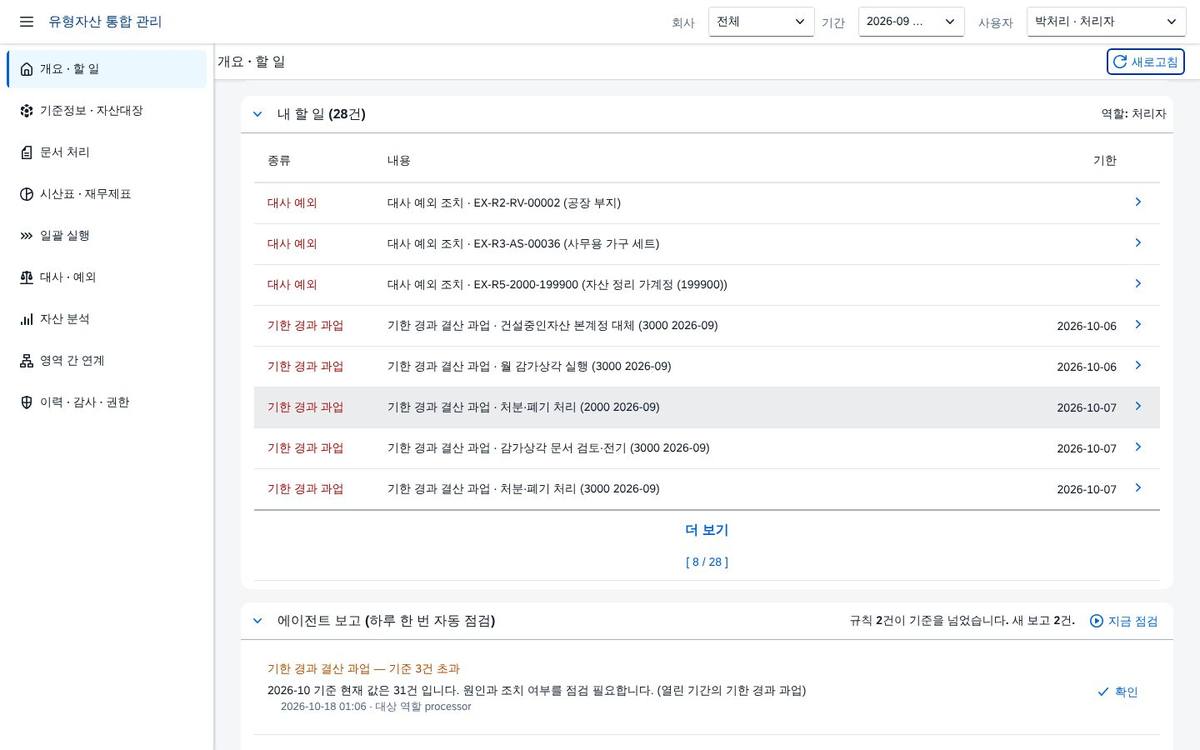Screen dimensions: 1200x750
Task: Collapse the 에이전트 보고 panel
Action: pyautogui.click(x=257, y=621)
